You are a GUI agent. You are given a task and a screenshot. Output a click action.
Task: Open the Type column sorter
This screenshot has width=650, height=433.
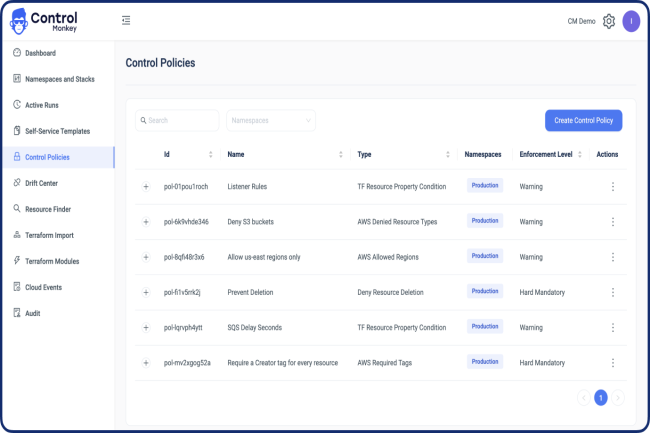click(447, 154)
